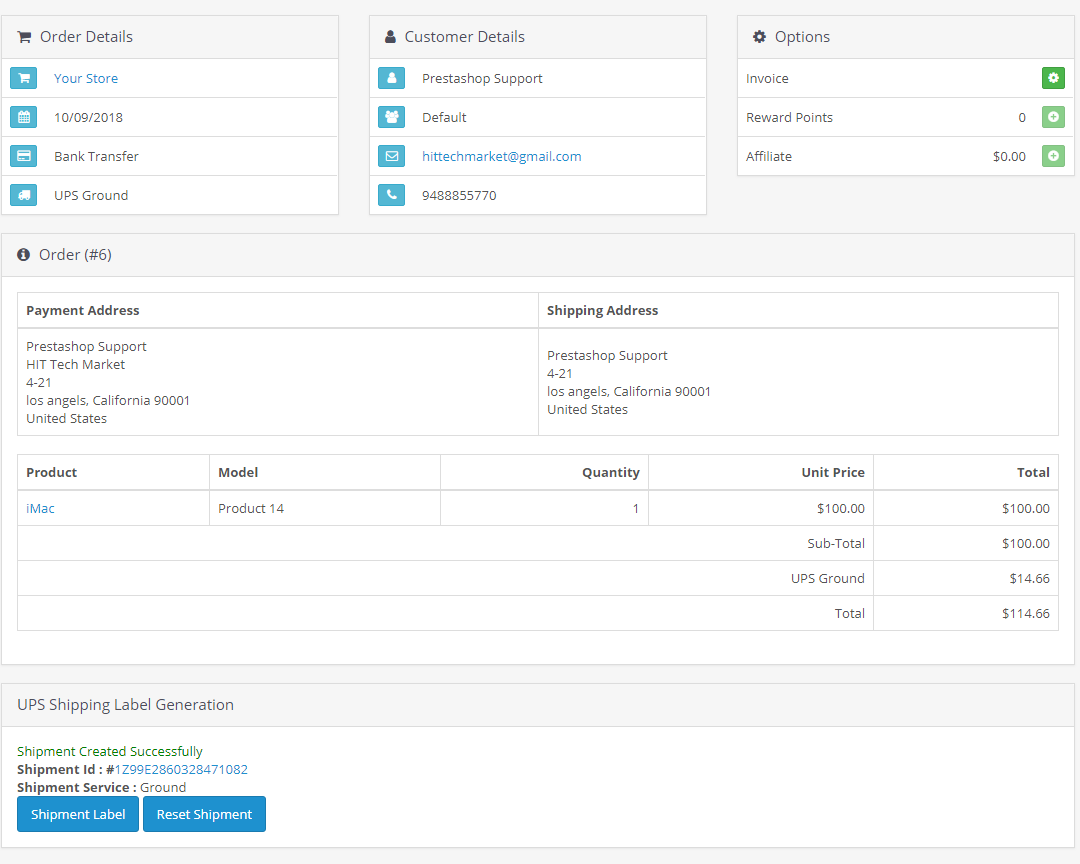
Task: Select the Reward Points label
Action: pyautogui.click(x=789, y=118)
